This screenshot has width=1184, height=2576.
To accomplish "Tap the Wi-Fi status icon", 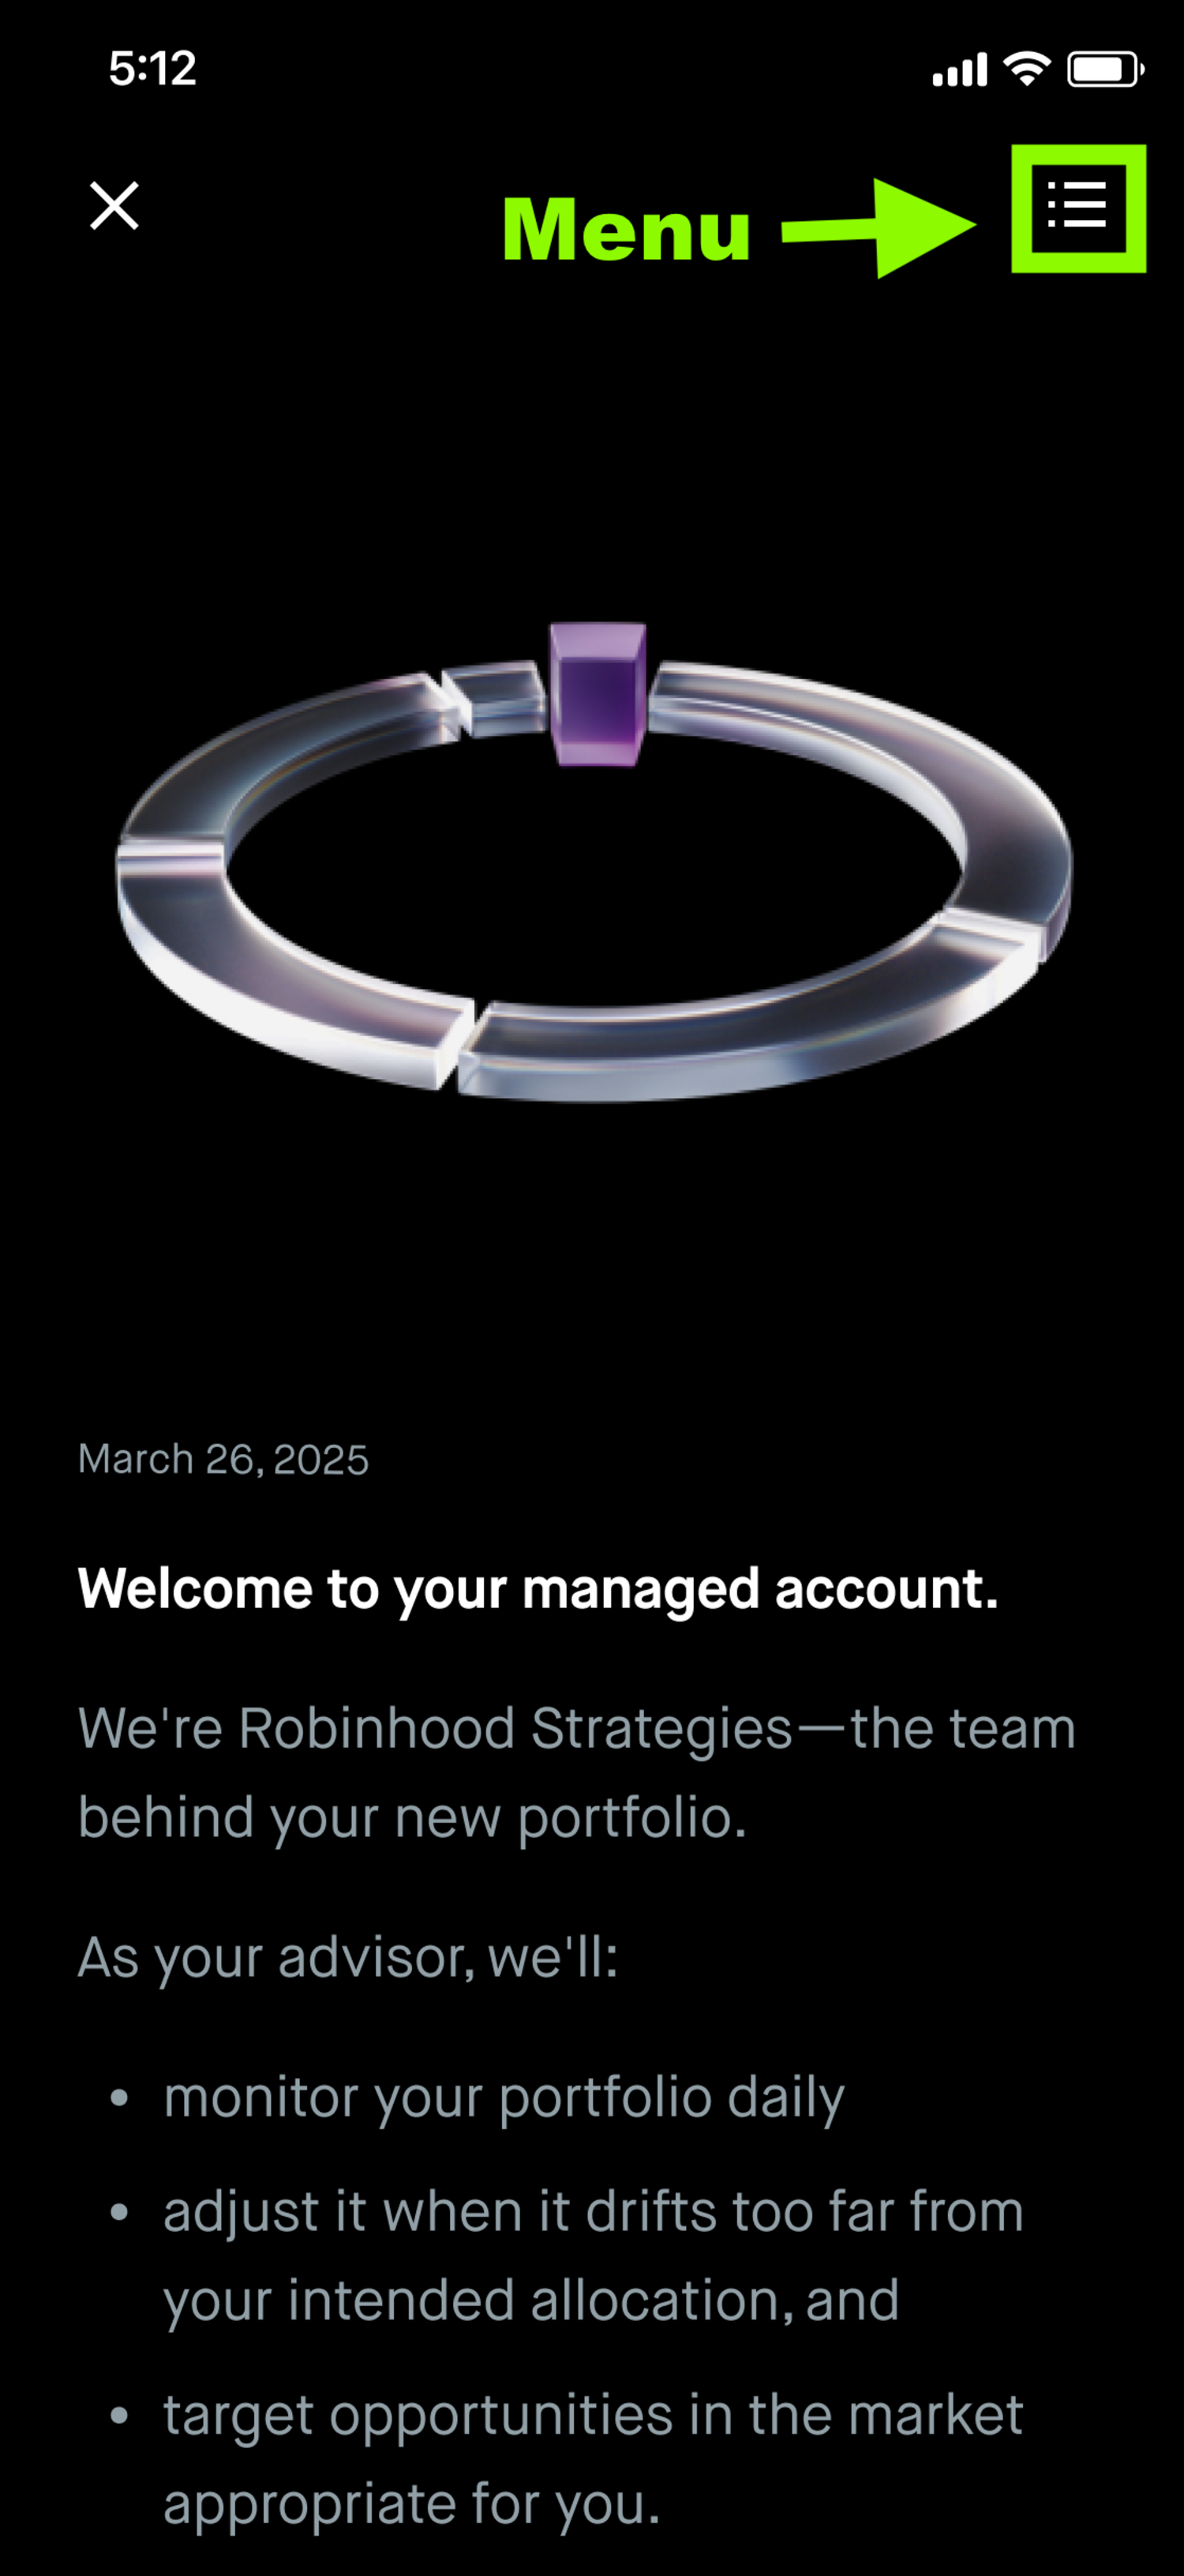I will (x=1026, y=69).
